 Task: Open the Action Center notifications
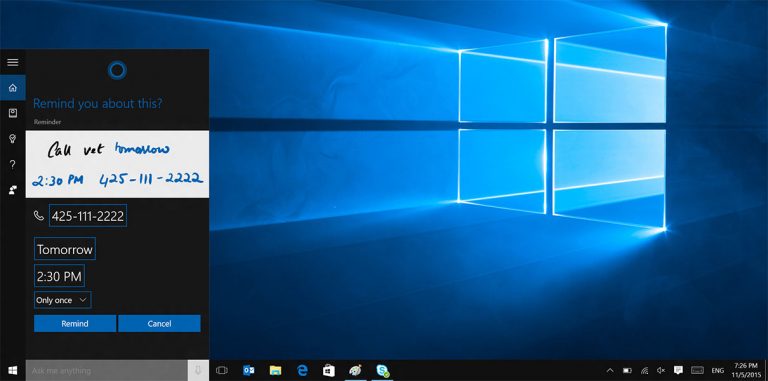678,370
